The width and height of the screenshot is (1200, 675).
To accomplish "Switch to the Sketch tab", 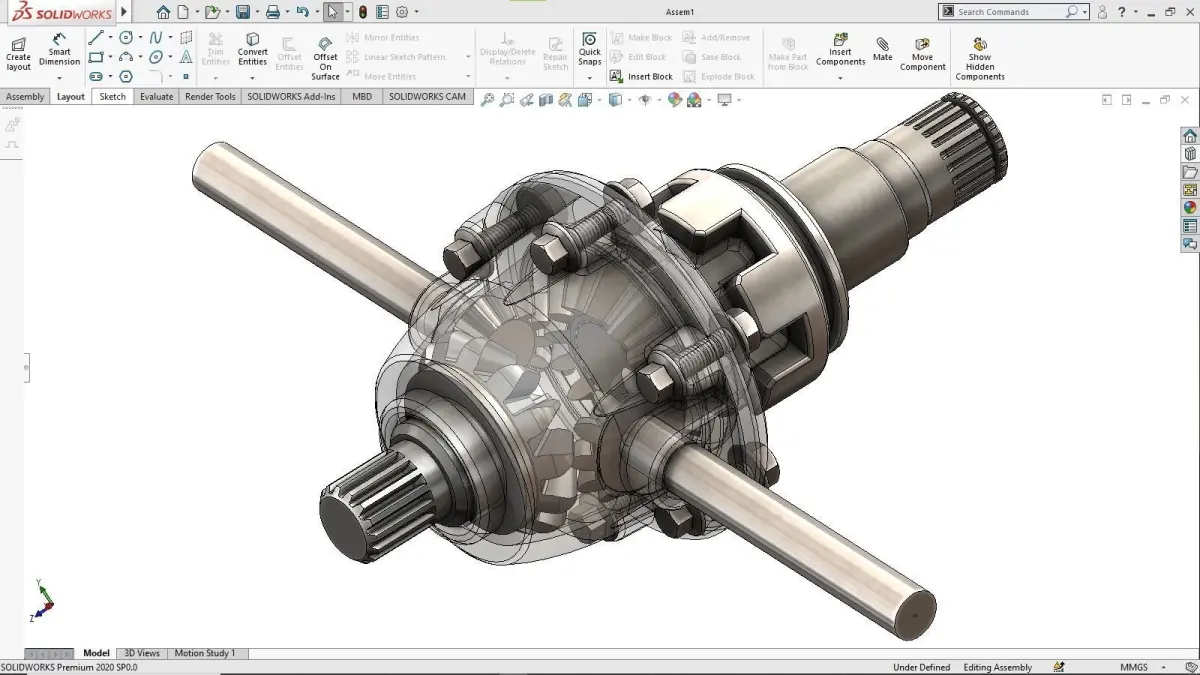I will [113, 97].
